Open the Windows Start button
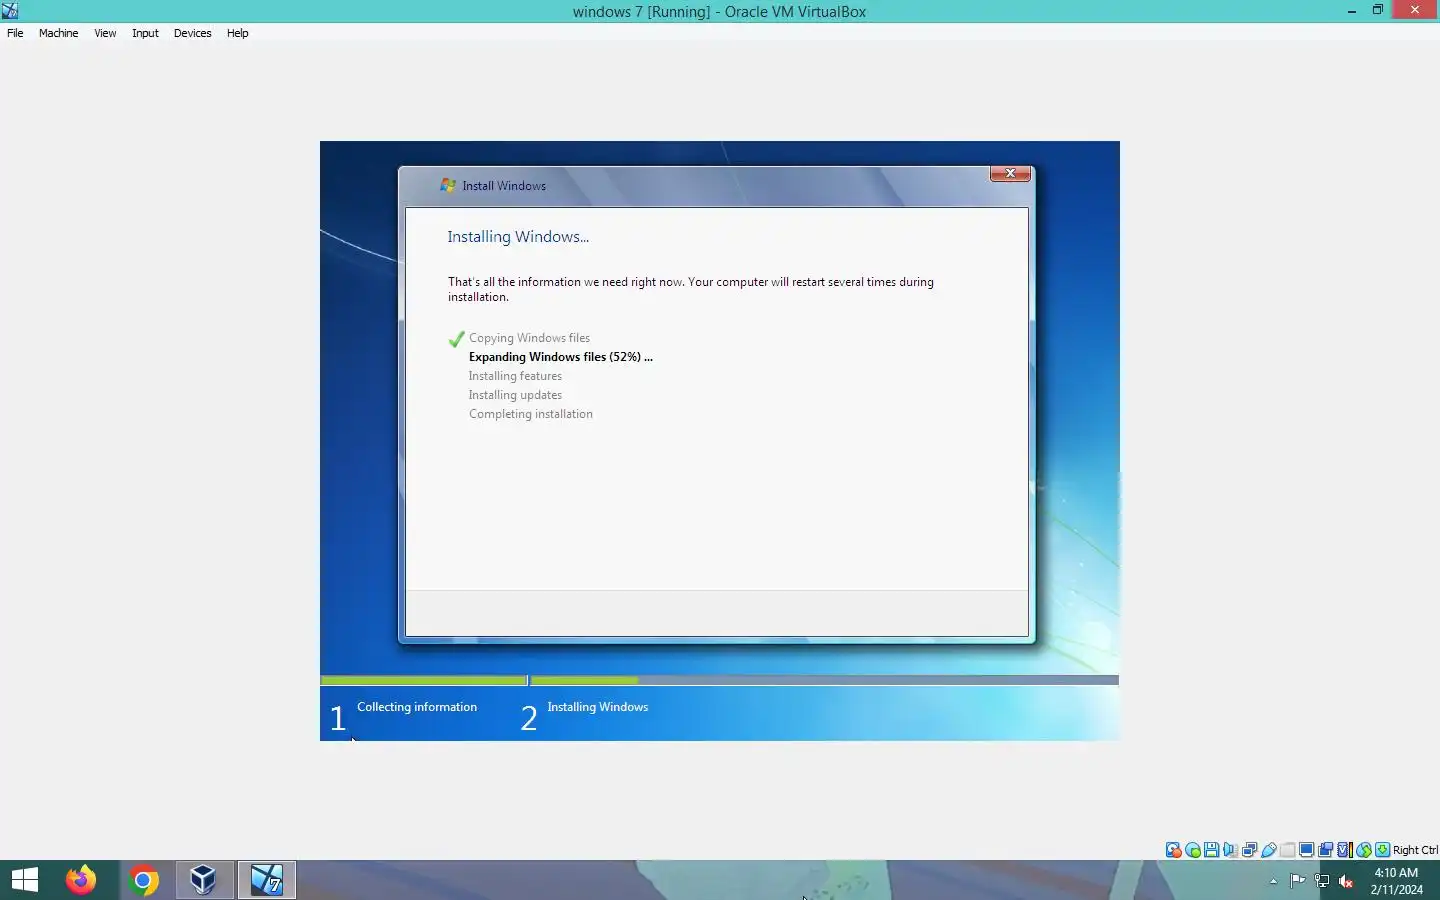 (x=25, y=880)
